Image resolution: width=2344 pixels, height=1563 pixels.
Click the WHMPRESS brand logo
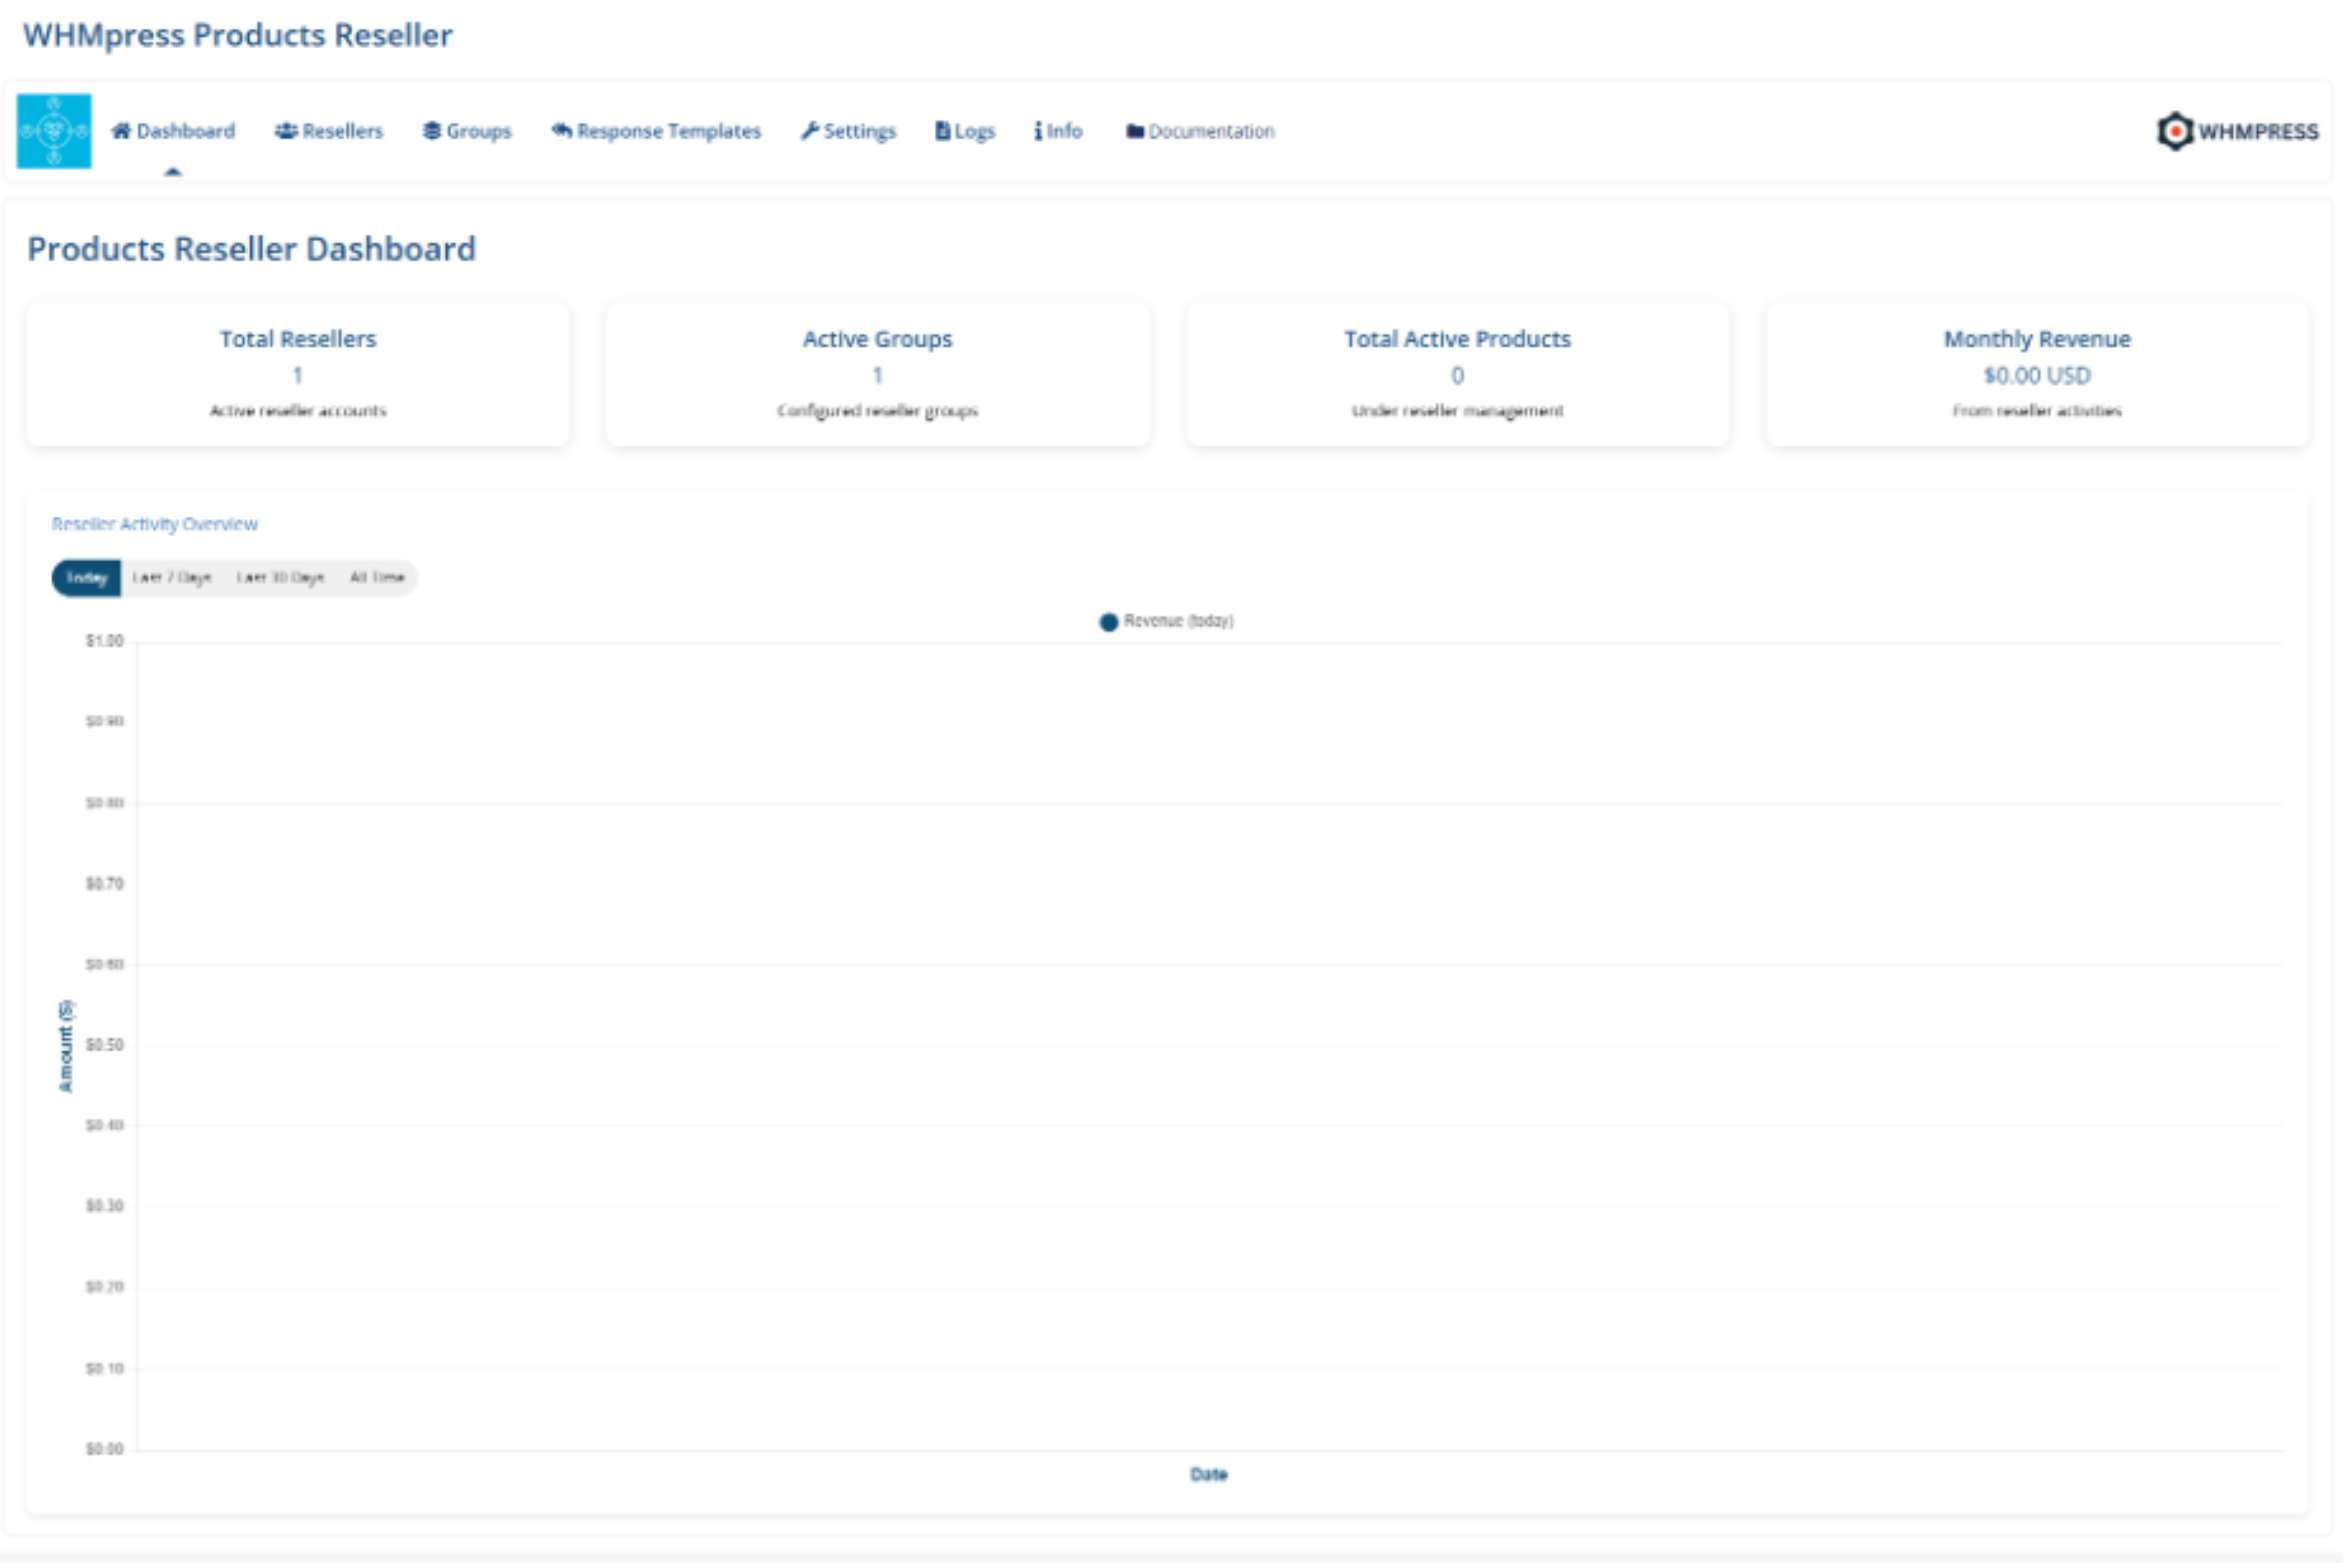[x=2237, y=131]
